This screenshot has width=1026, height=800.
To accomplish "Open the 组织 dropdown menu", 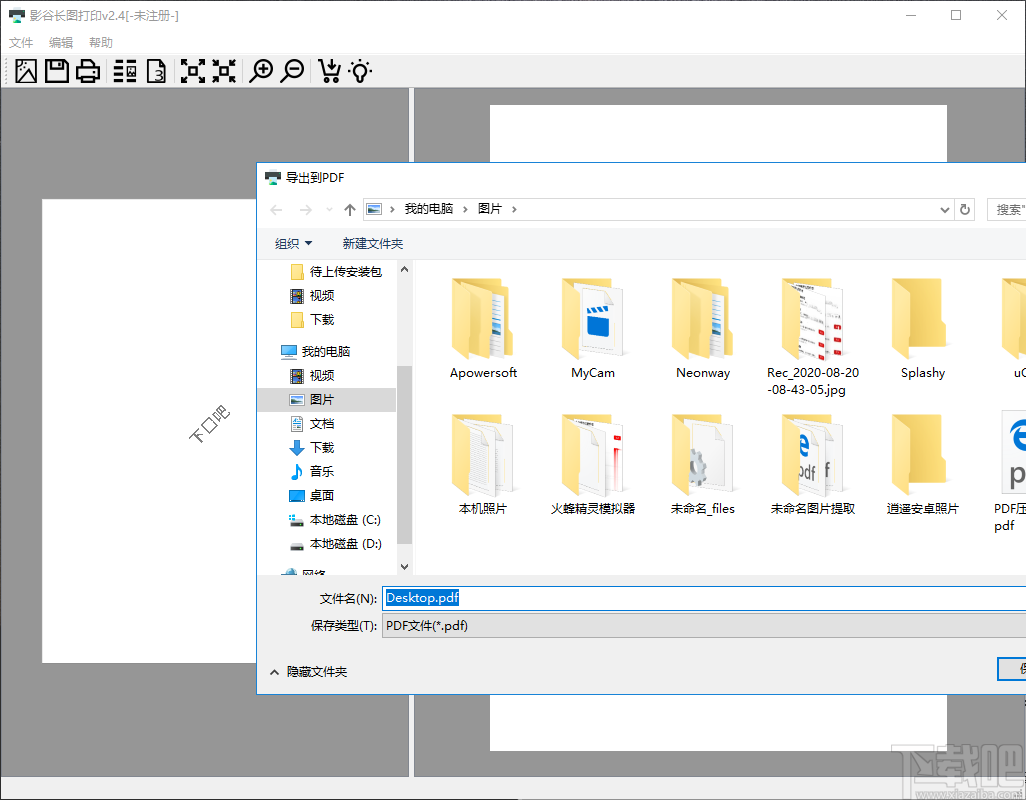I will point(293,243).
